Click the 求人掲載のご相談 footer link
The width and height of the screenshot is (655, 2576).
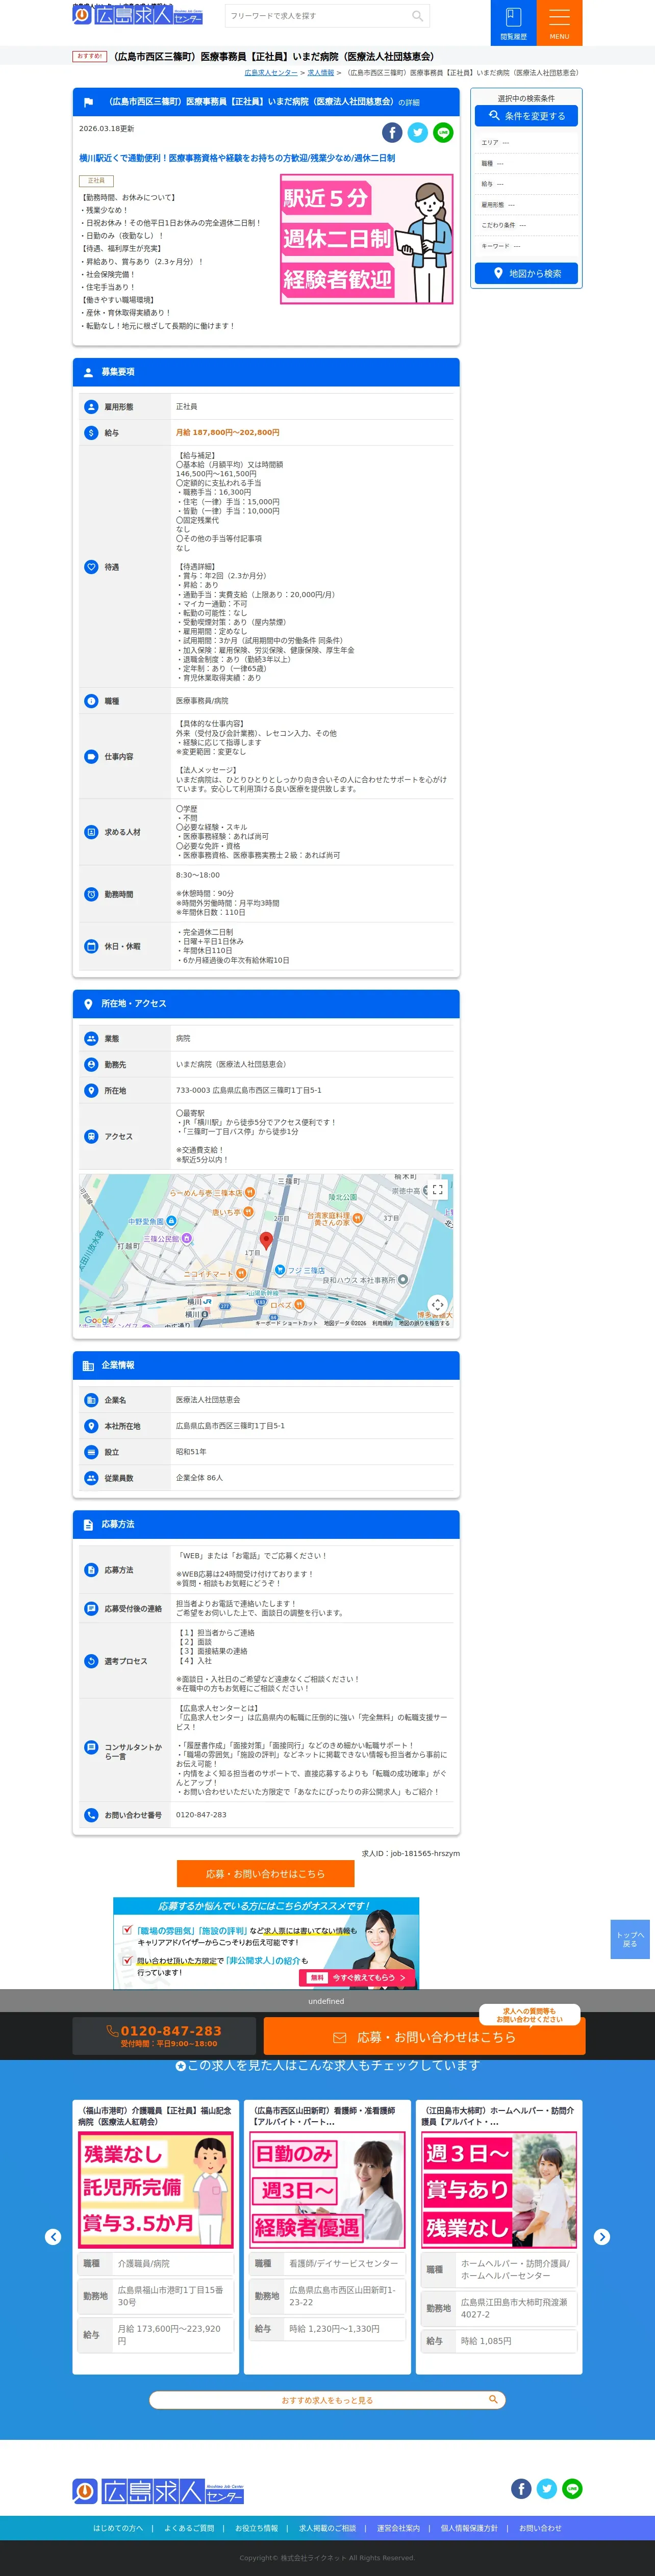click(x=327, y=2528)
